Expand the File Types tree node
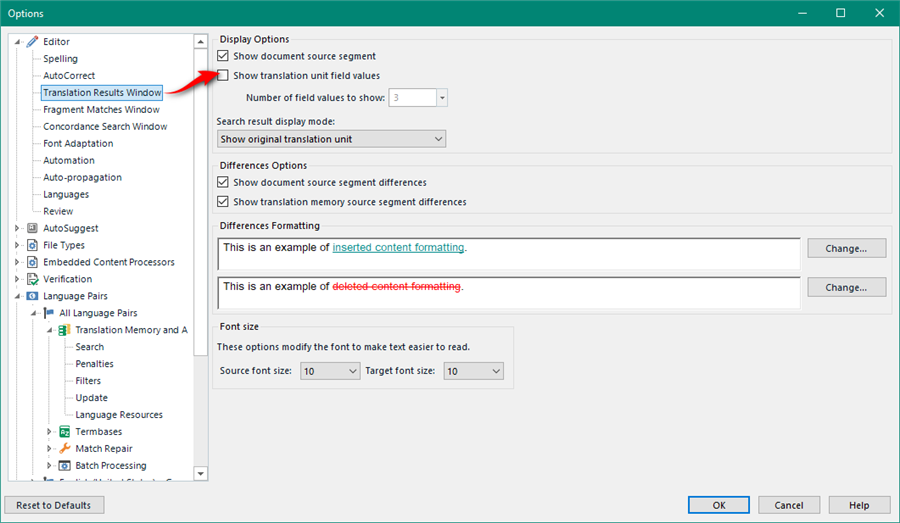This screenshot has height=523, width=900. coord(17,245)
